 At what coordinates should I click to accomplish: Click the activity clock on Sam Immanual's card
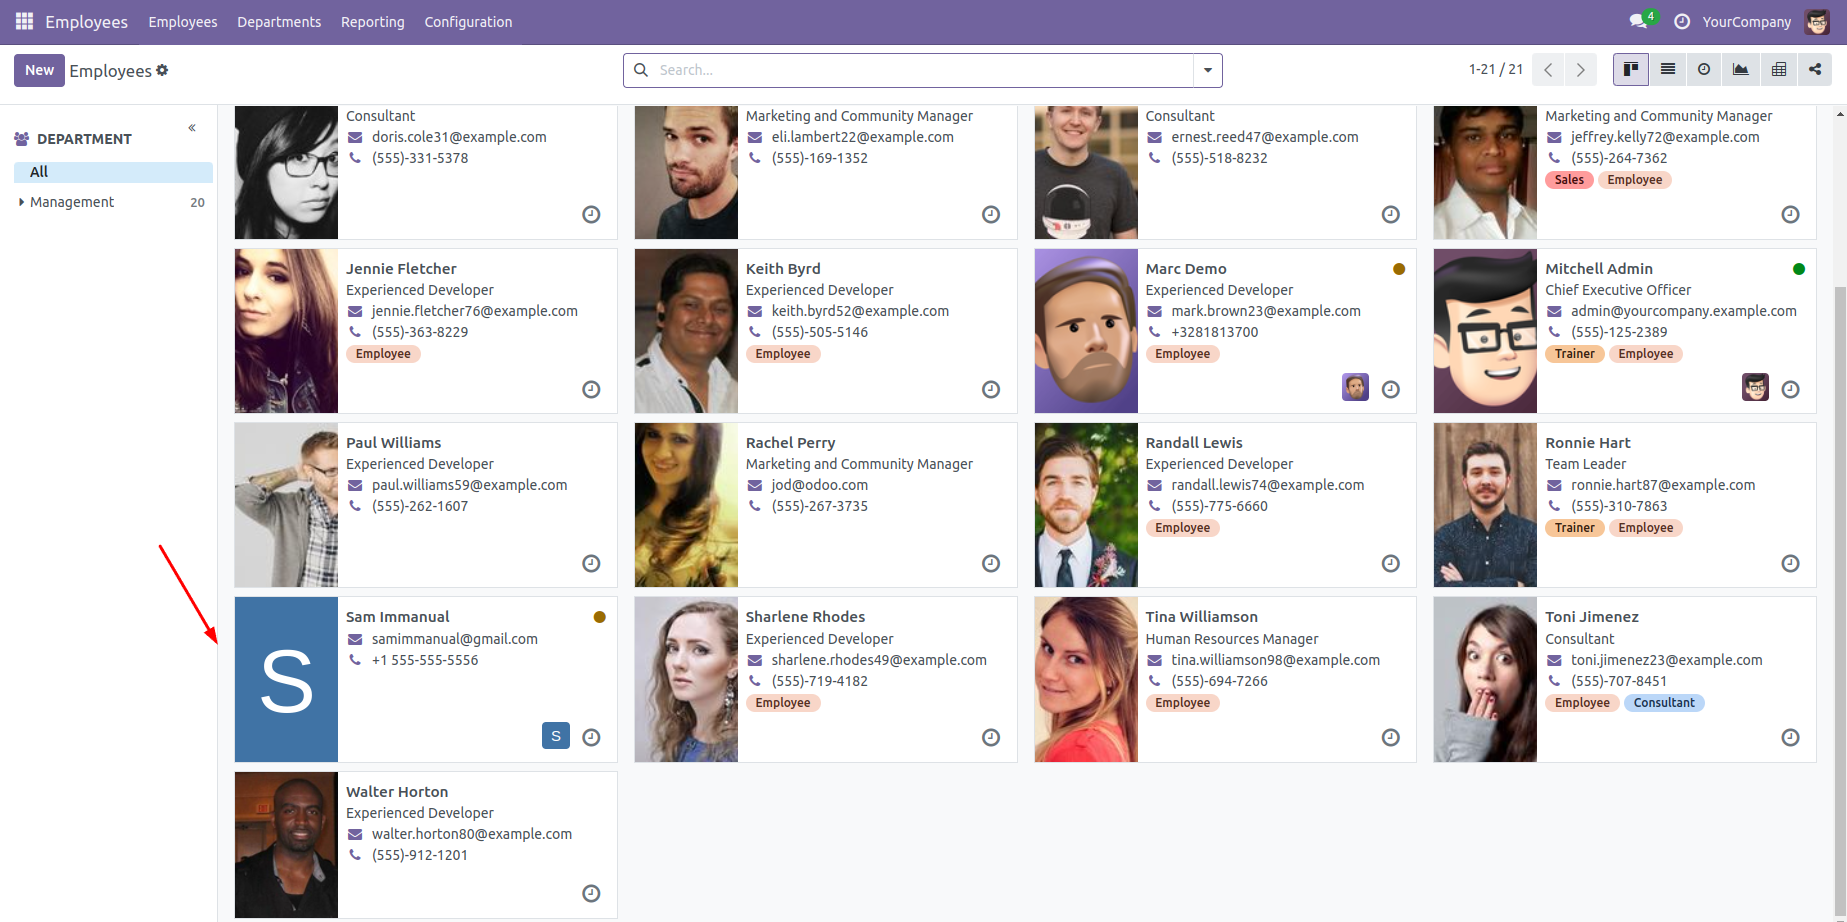coord(591,738)
